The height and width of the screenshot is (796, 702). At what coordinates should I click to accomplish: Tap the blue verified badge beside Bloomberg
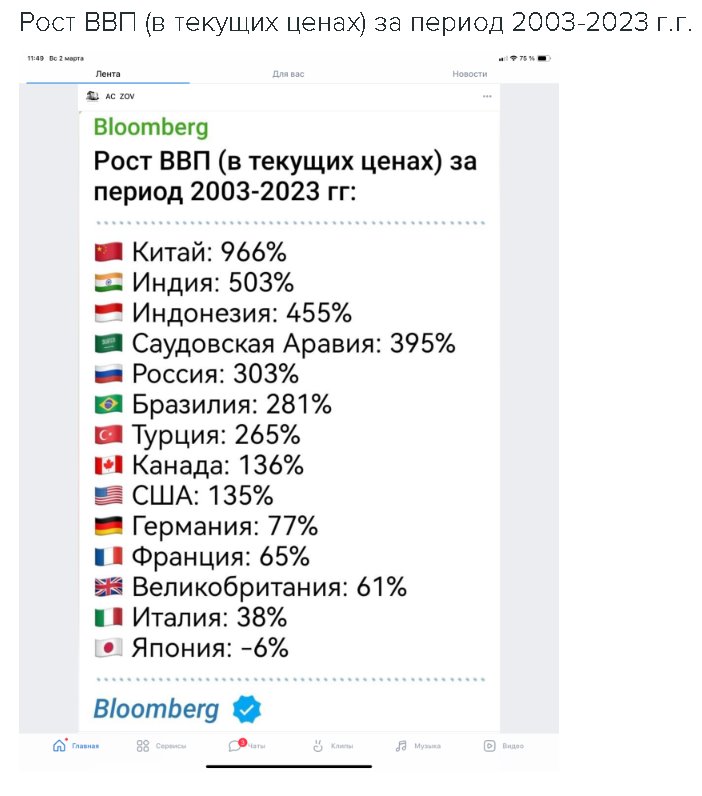tap(247, 710)
